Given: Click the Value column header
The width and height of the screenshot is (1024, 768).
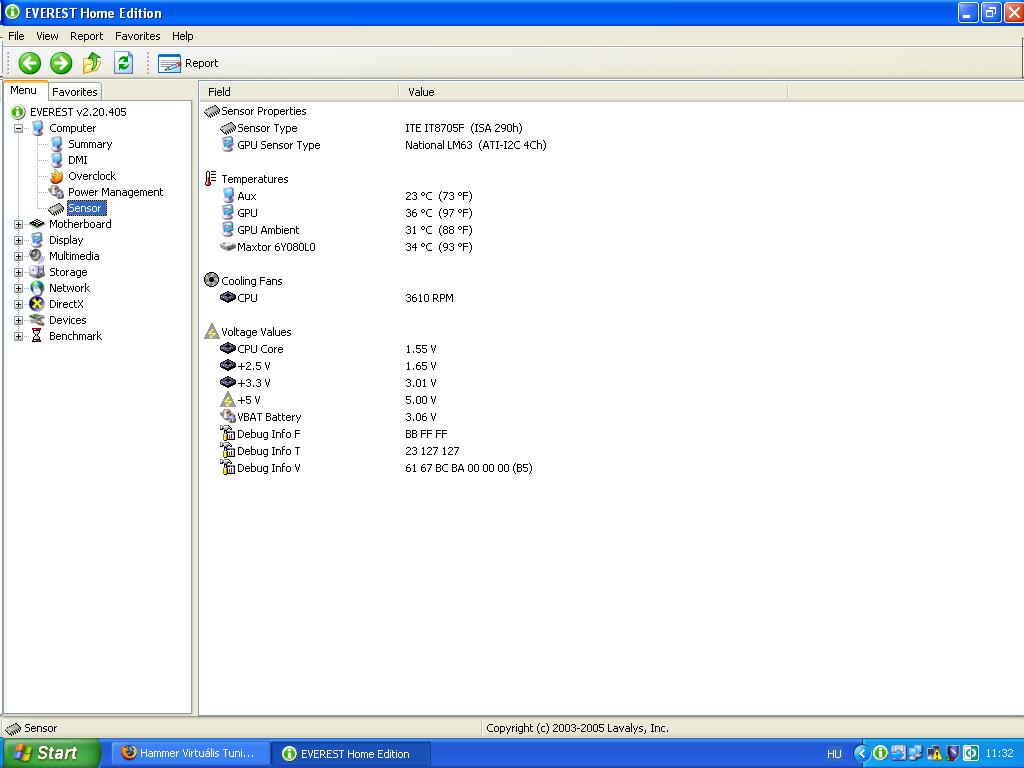Looking at the screenshot, I should pyautogui.click(x=593, y=92).
